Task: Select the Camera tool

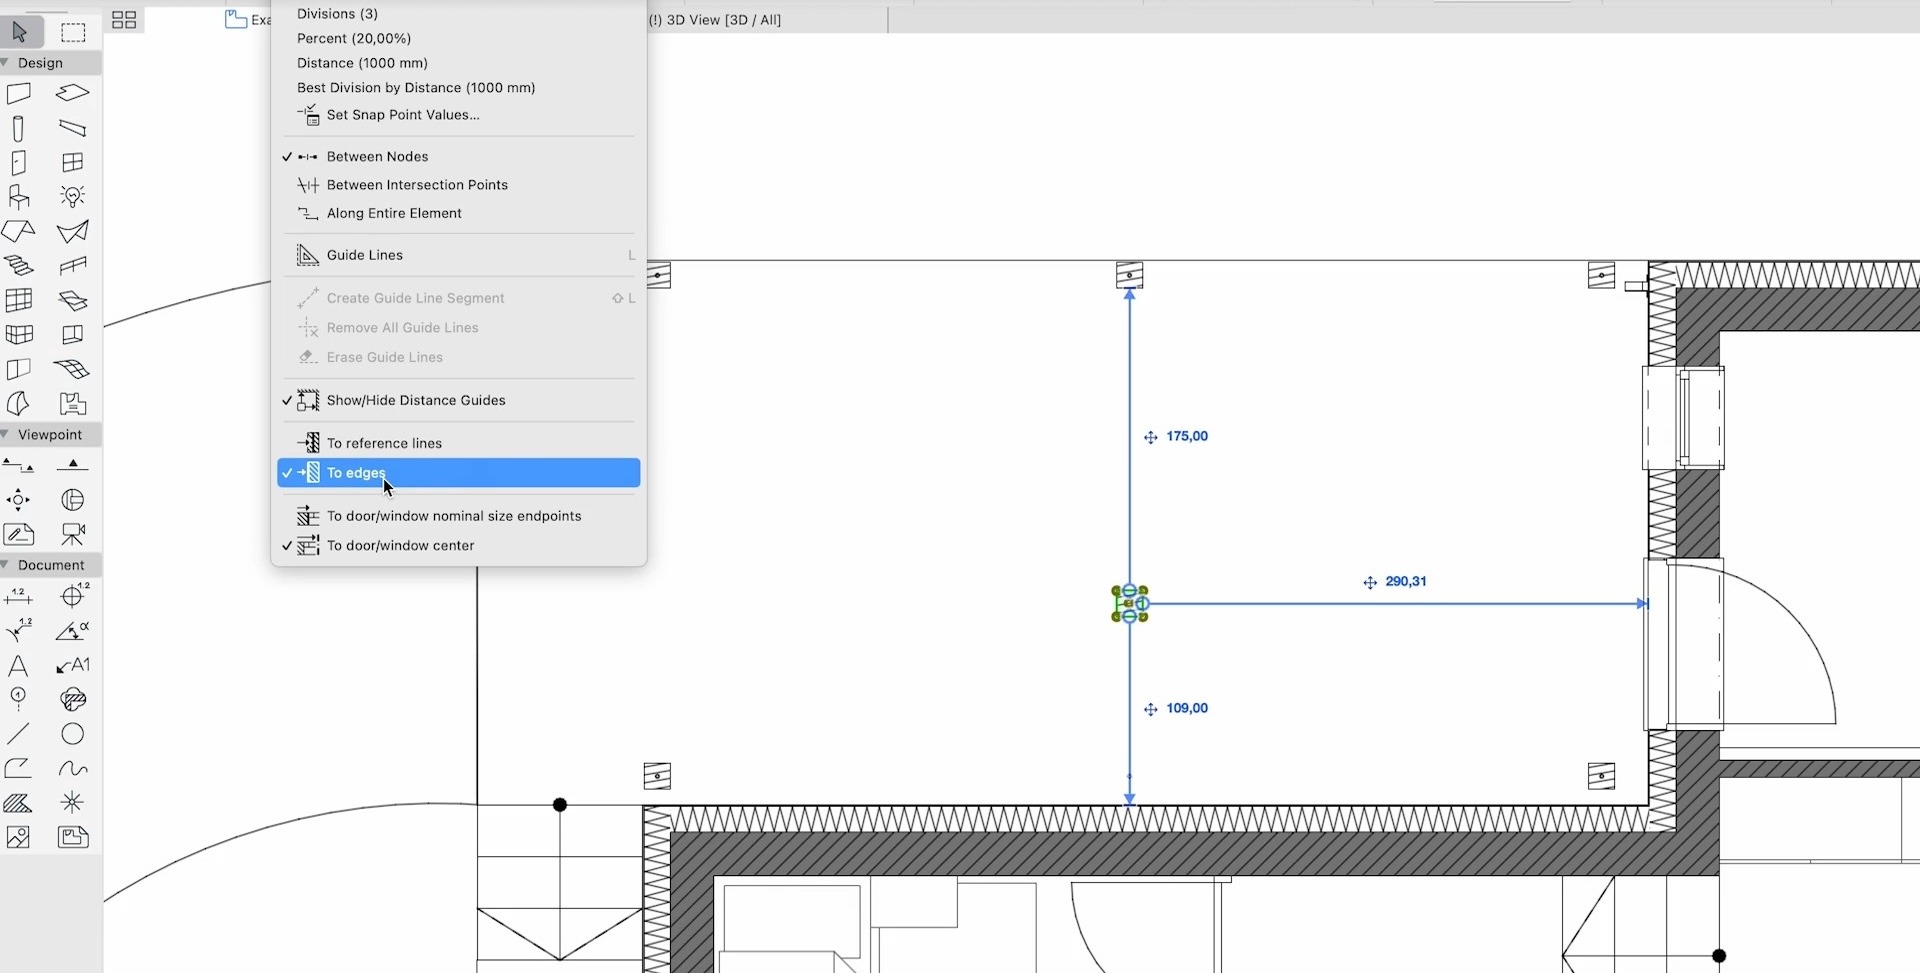Action: pyautogui.click(x=73, y=534)
